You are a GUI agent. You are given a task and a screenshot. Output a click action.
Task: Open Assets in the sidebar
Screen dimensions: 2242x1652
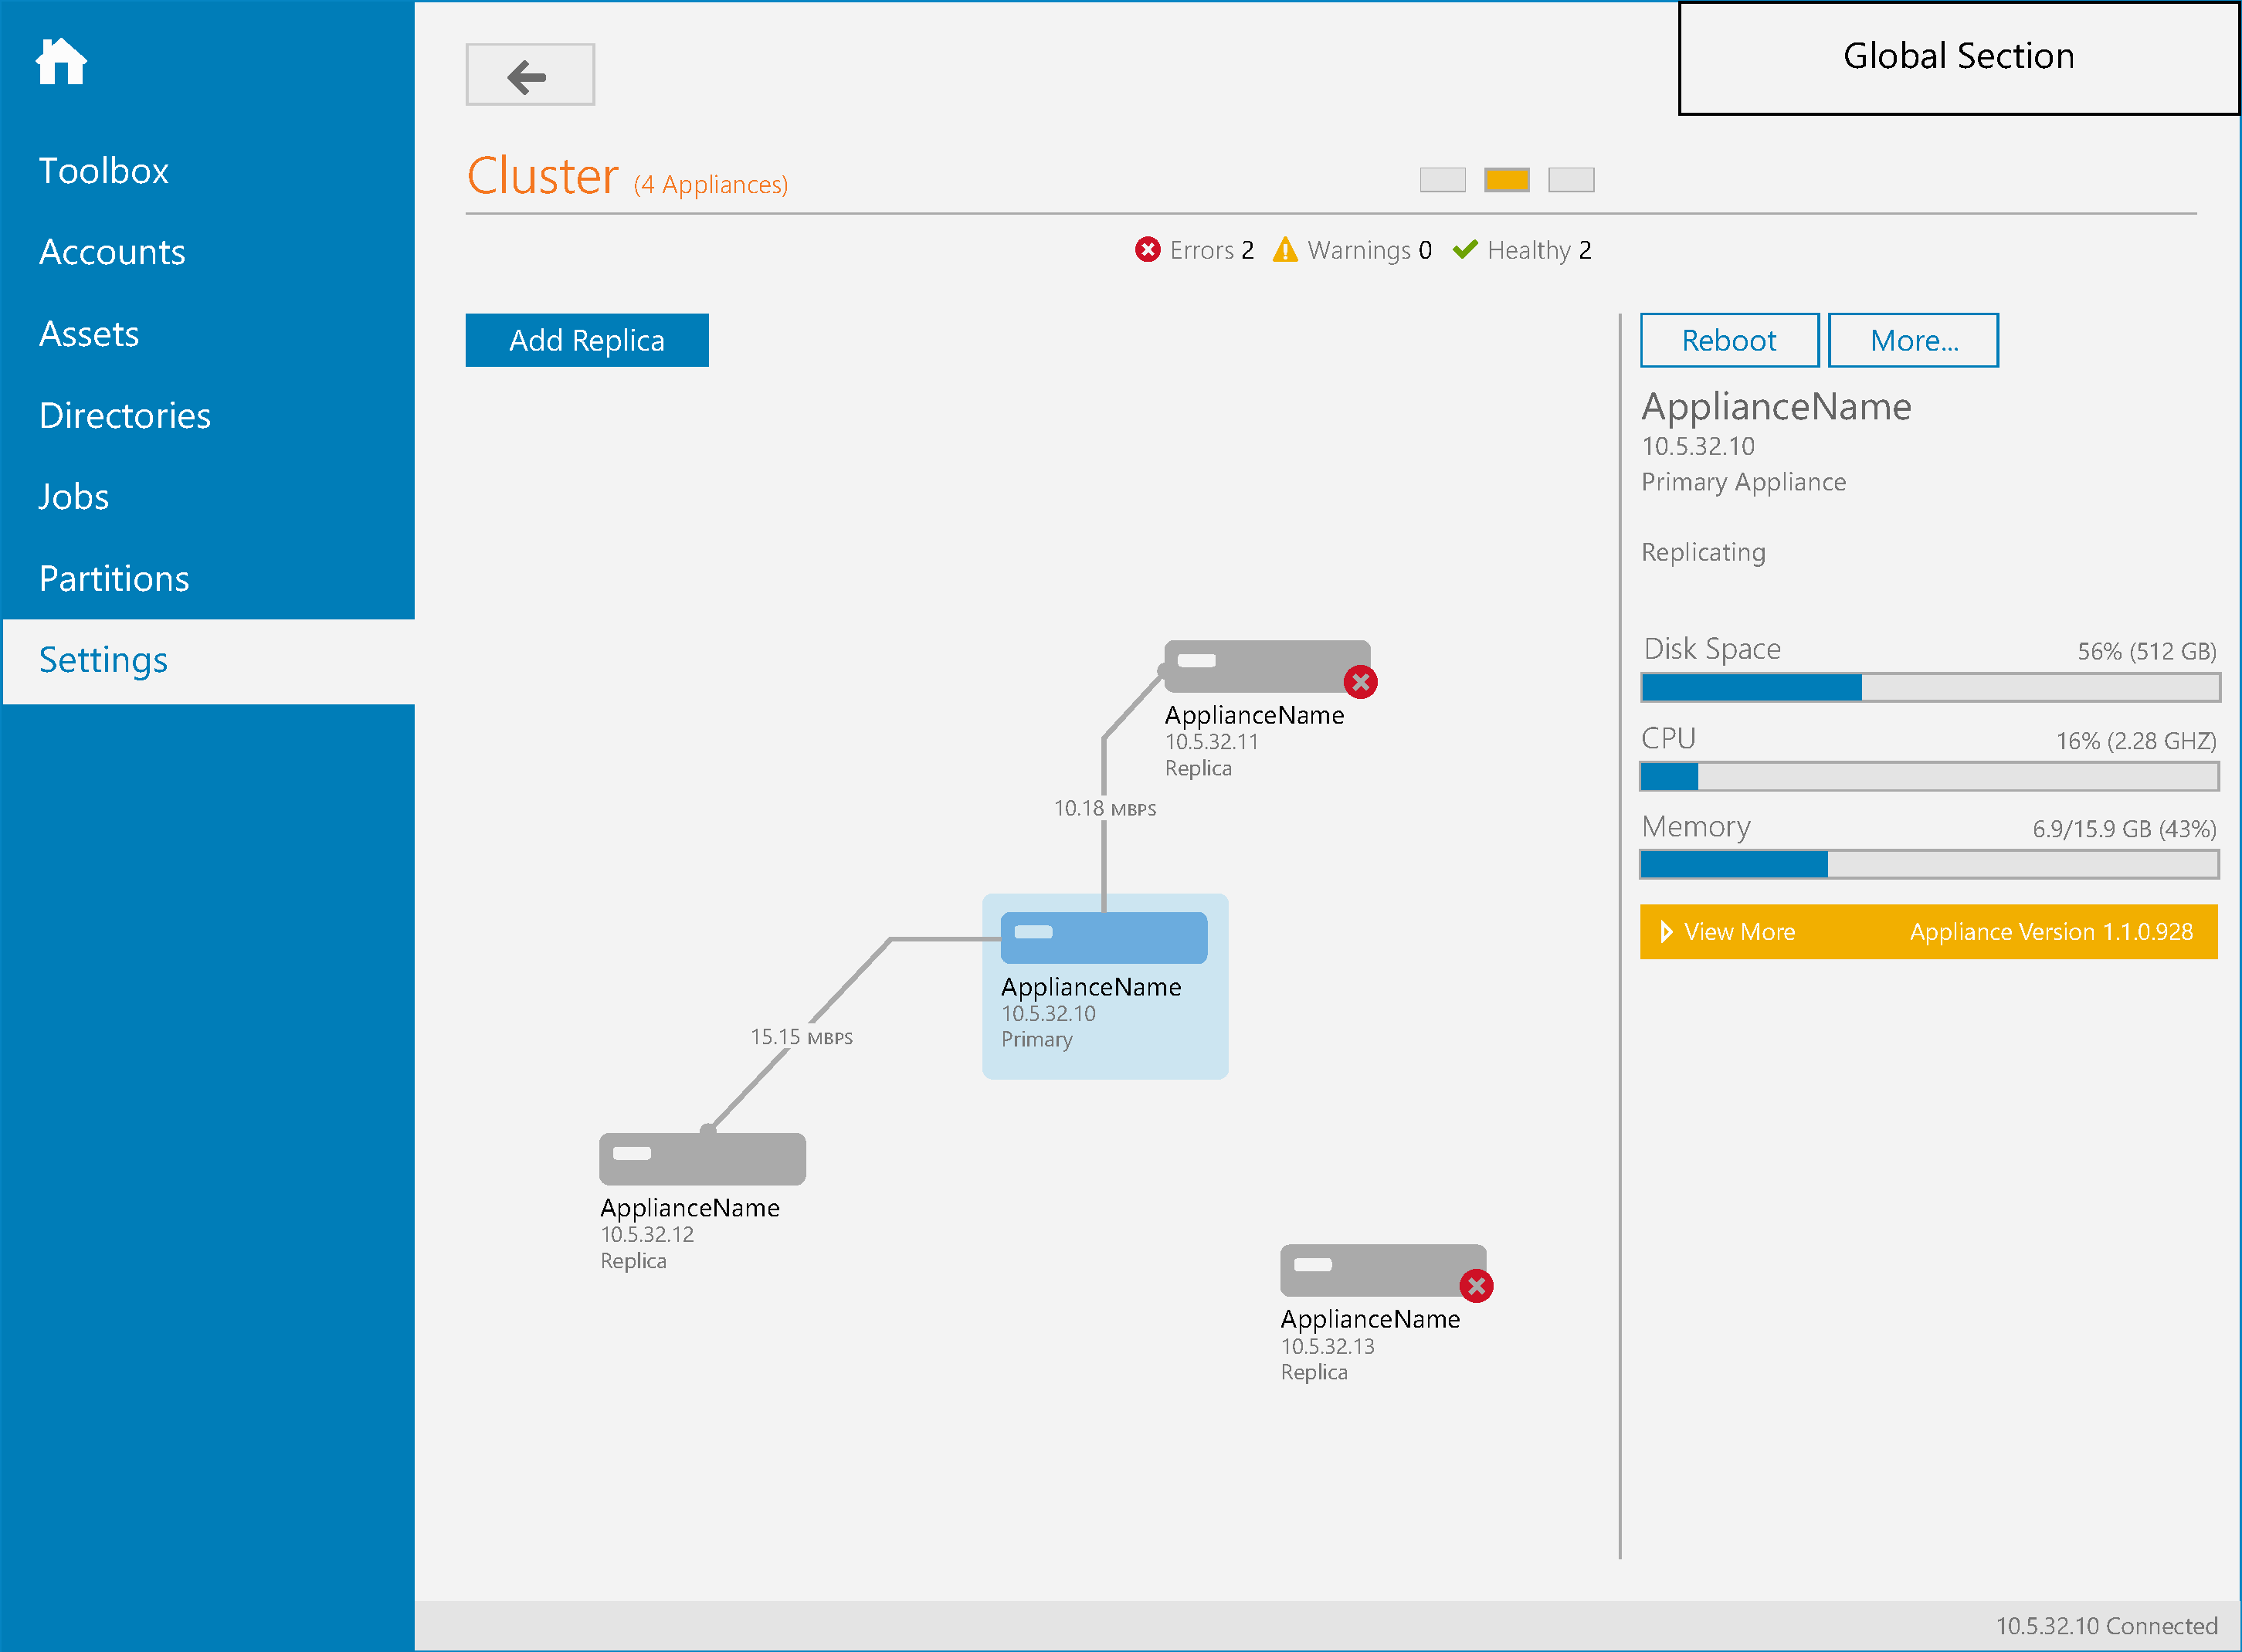(x=89, y=334)
